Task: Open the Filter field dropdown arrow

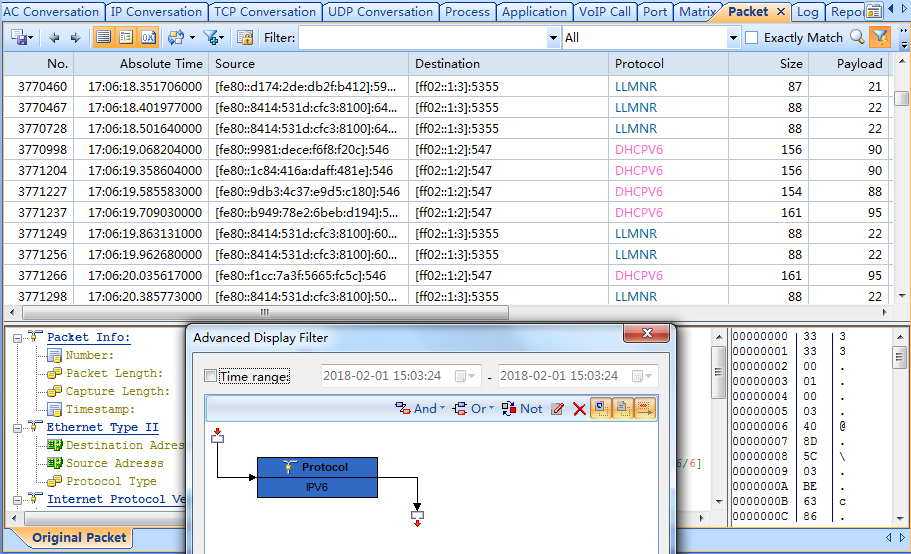Action: pyautogui.click(x=553, y=38)
